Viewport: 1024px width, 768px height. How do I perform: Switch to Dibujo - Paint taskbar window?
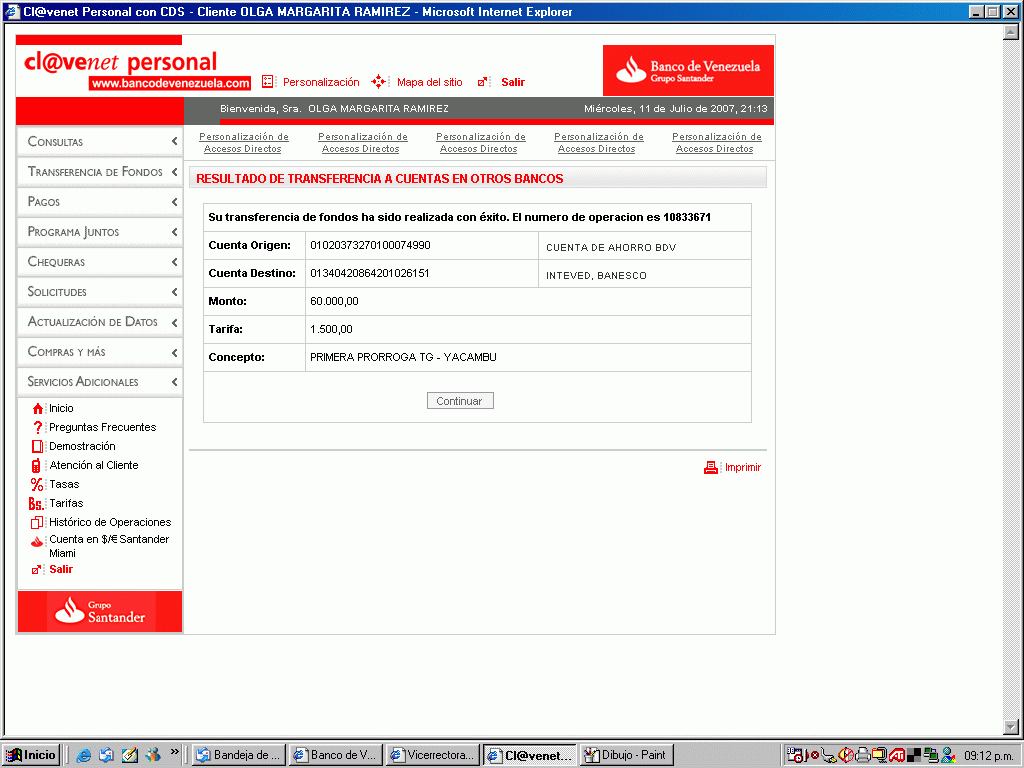(627, 755)
